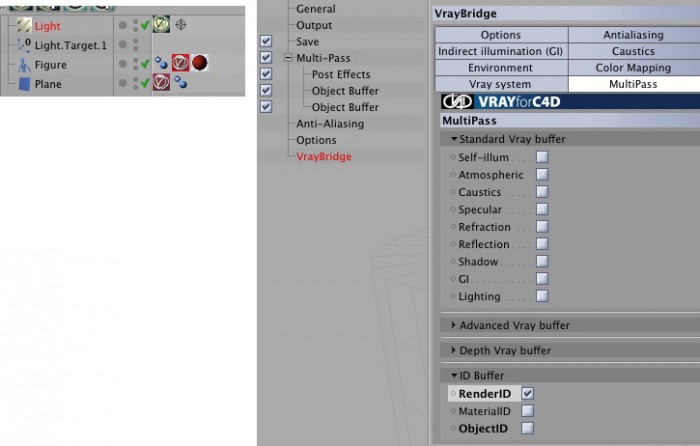Viewport: 700px width, 446px height.
Task: Click the layer dot of Light.Target.1 row
Action: coord(122,45)
